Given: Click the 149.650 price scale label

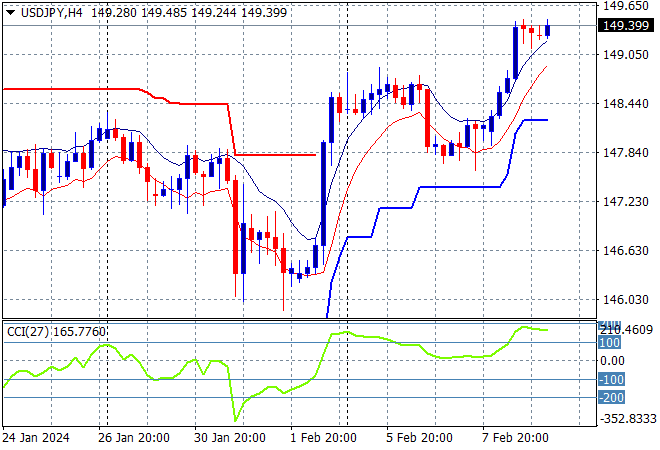Looking at the screenshot, I should pyautogui.click(x=626, y=6).
